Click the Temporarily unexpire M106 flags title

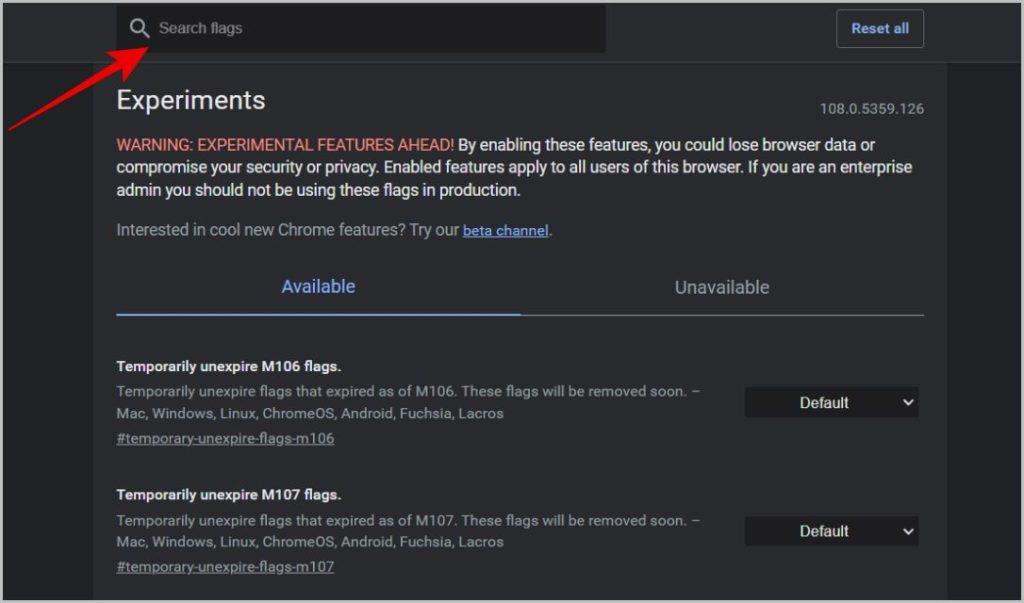[229, 367]
